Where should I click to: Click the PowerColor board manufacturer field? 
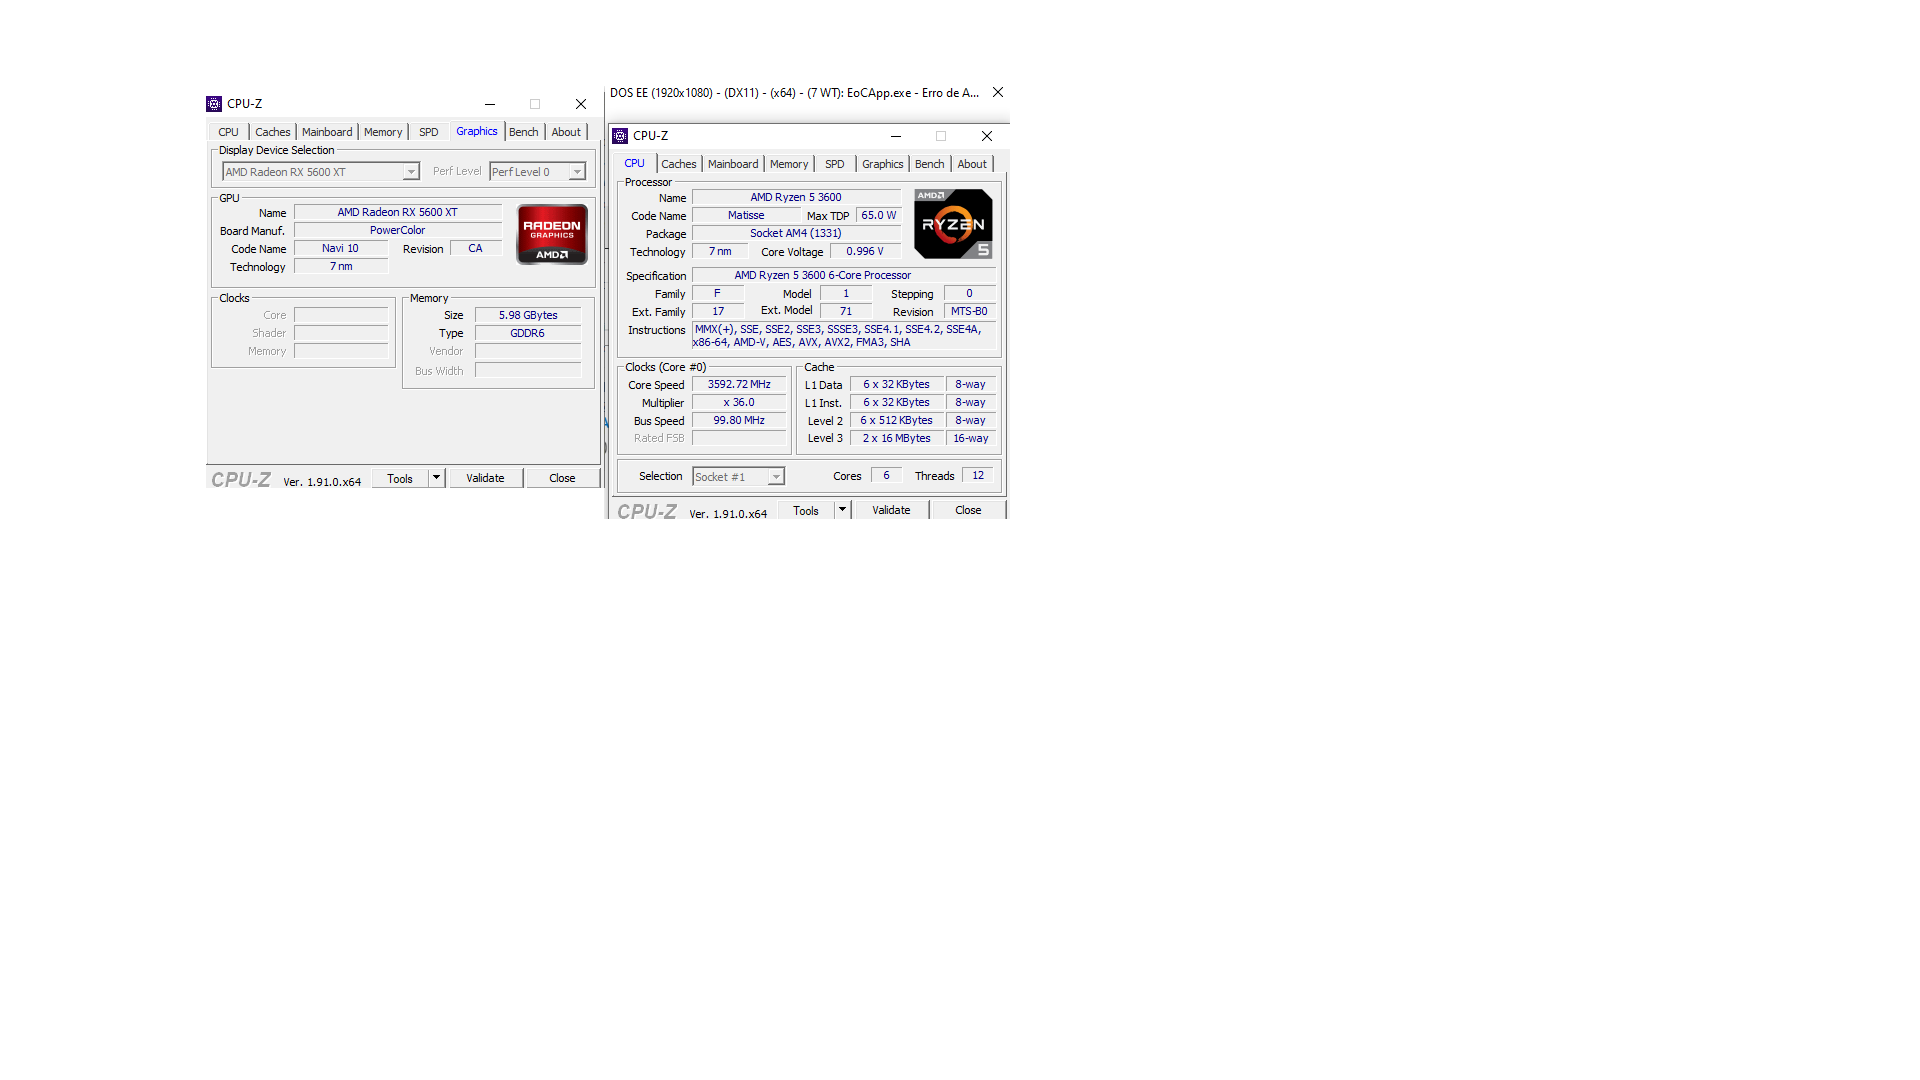click(398, 230)
